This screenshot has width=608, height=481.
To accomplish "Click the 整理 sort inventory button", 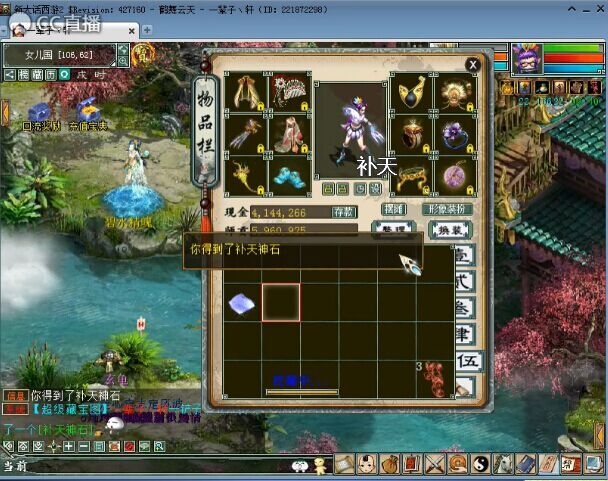I will (394, 229).
